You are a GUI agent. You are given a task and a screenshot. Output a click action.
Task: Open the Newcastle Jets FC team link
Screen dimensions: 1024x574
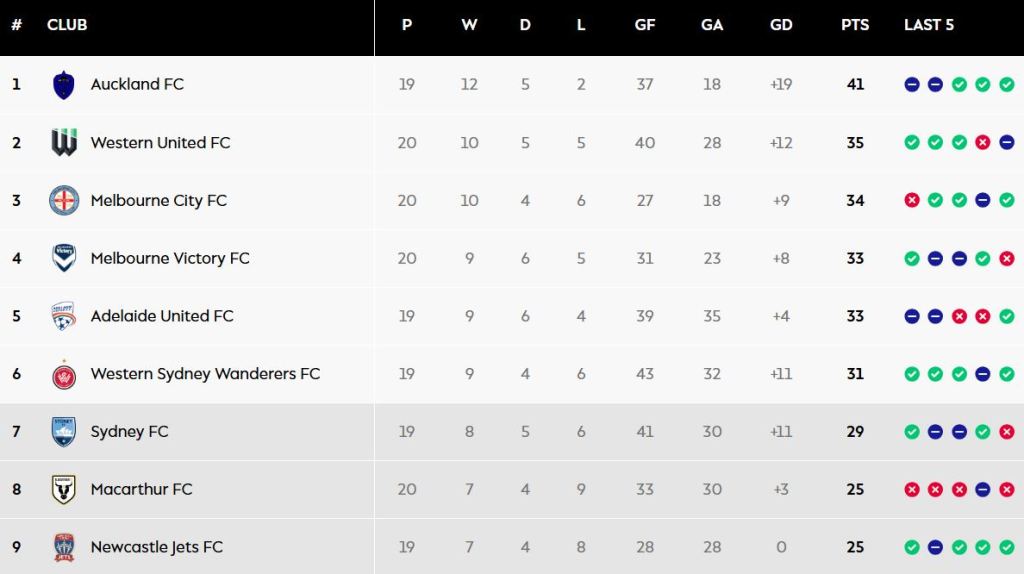click(156, 547)
